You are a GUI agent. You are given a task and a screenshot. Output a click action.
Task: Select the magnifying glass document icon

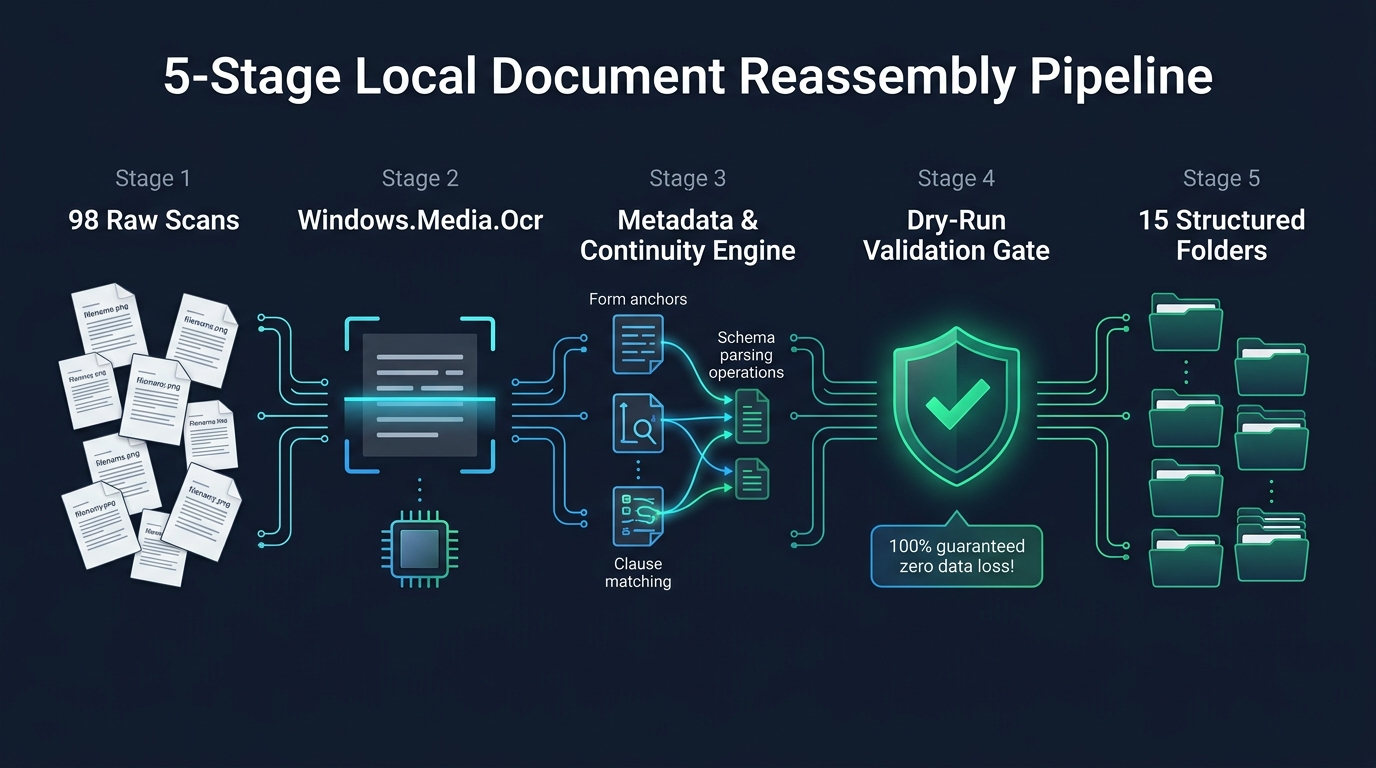637,422
